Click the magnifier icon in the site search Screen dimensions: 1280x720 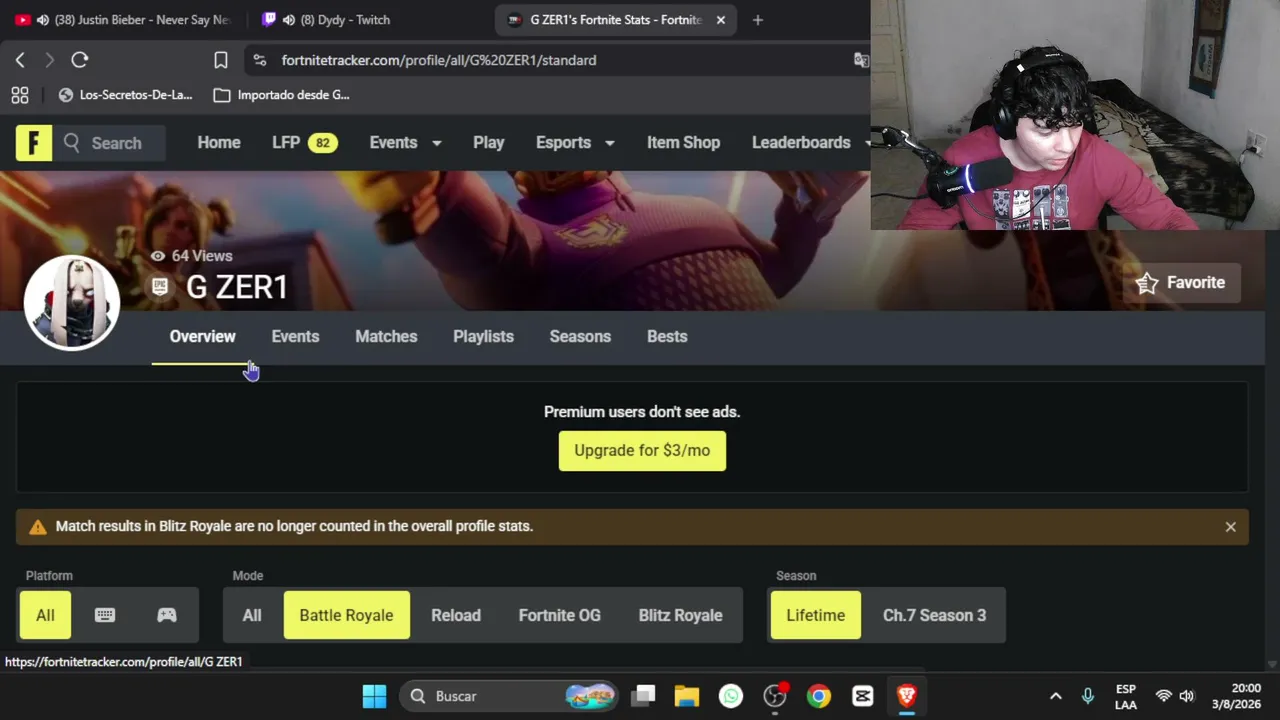click(x=72, y=143)
